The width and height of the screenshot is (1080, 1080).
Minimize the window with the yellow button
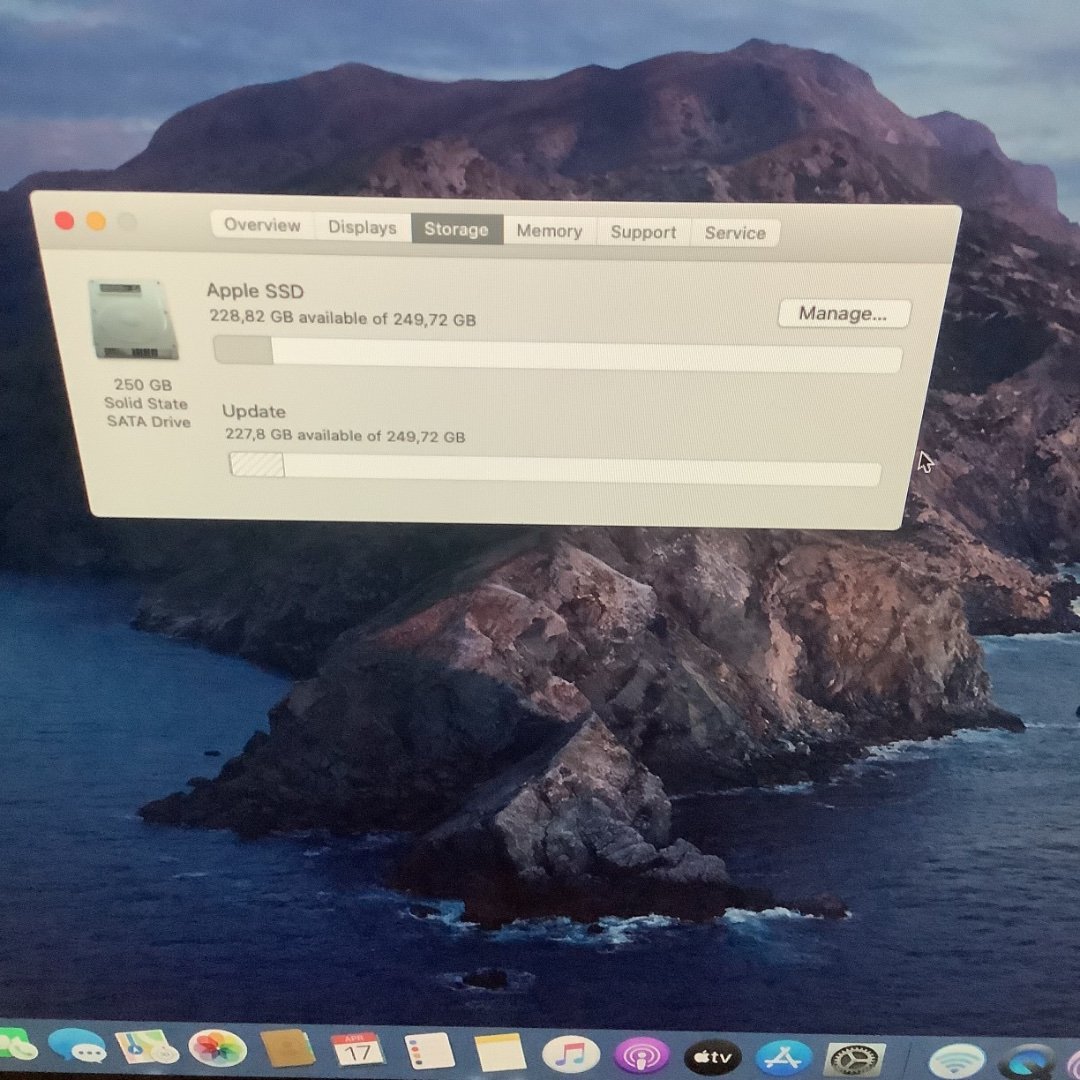[x=96, y=221]
